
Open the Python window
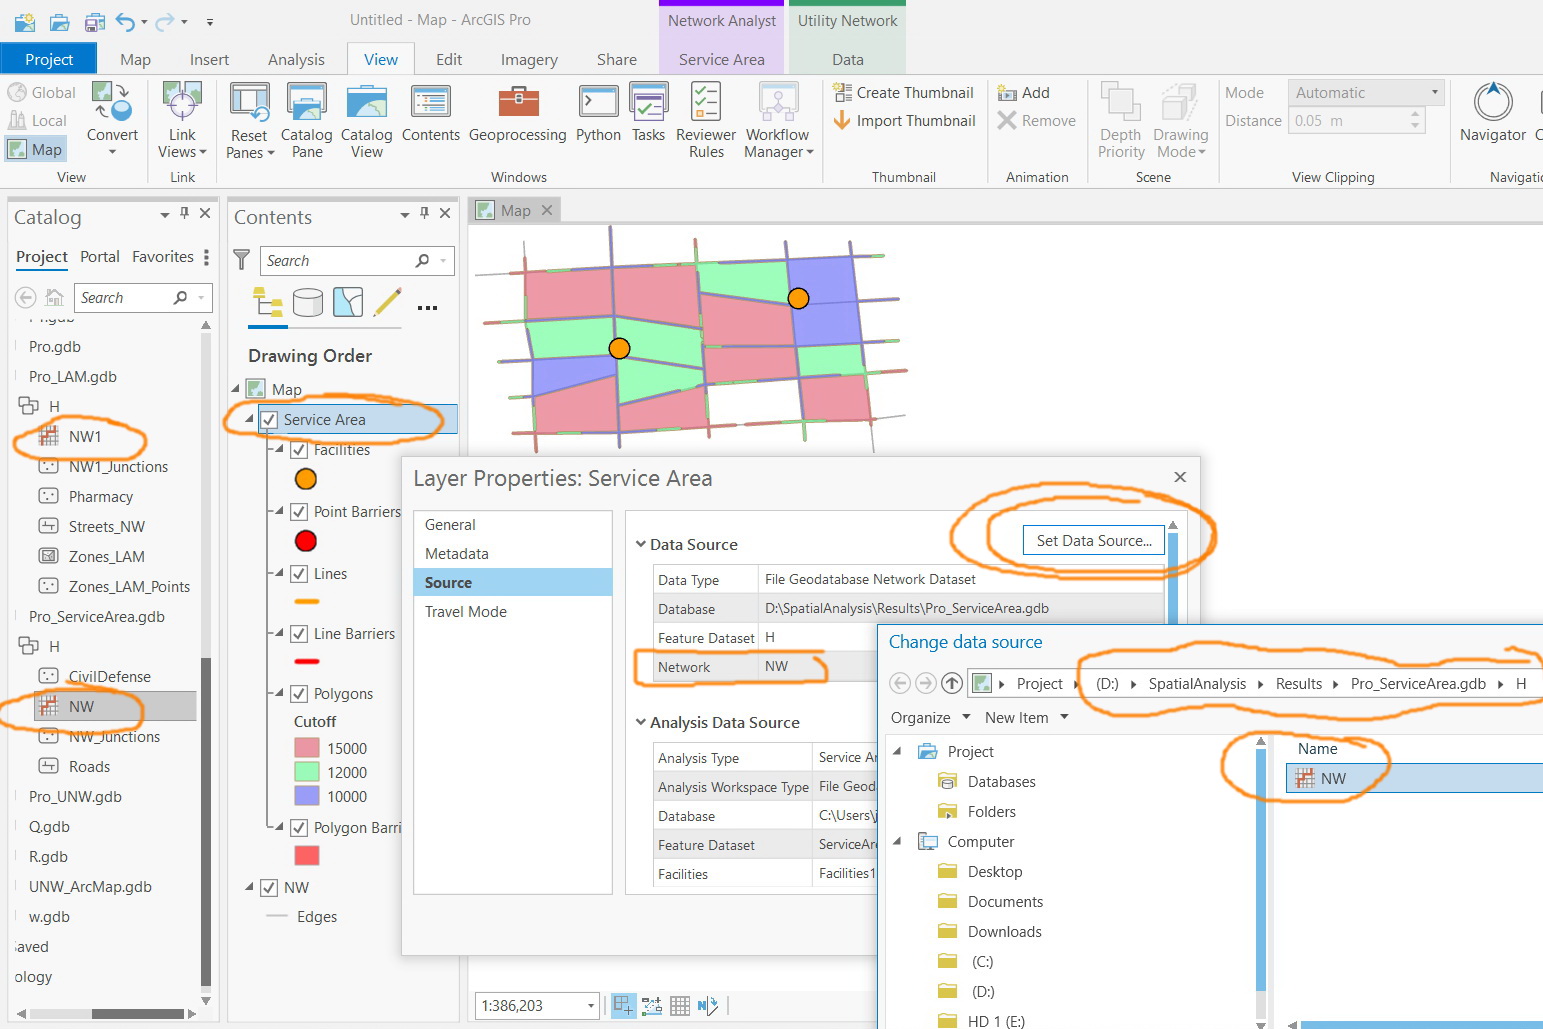(x=598, y=113)
